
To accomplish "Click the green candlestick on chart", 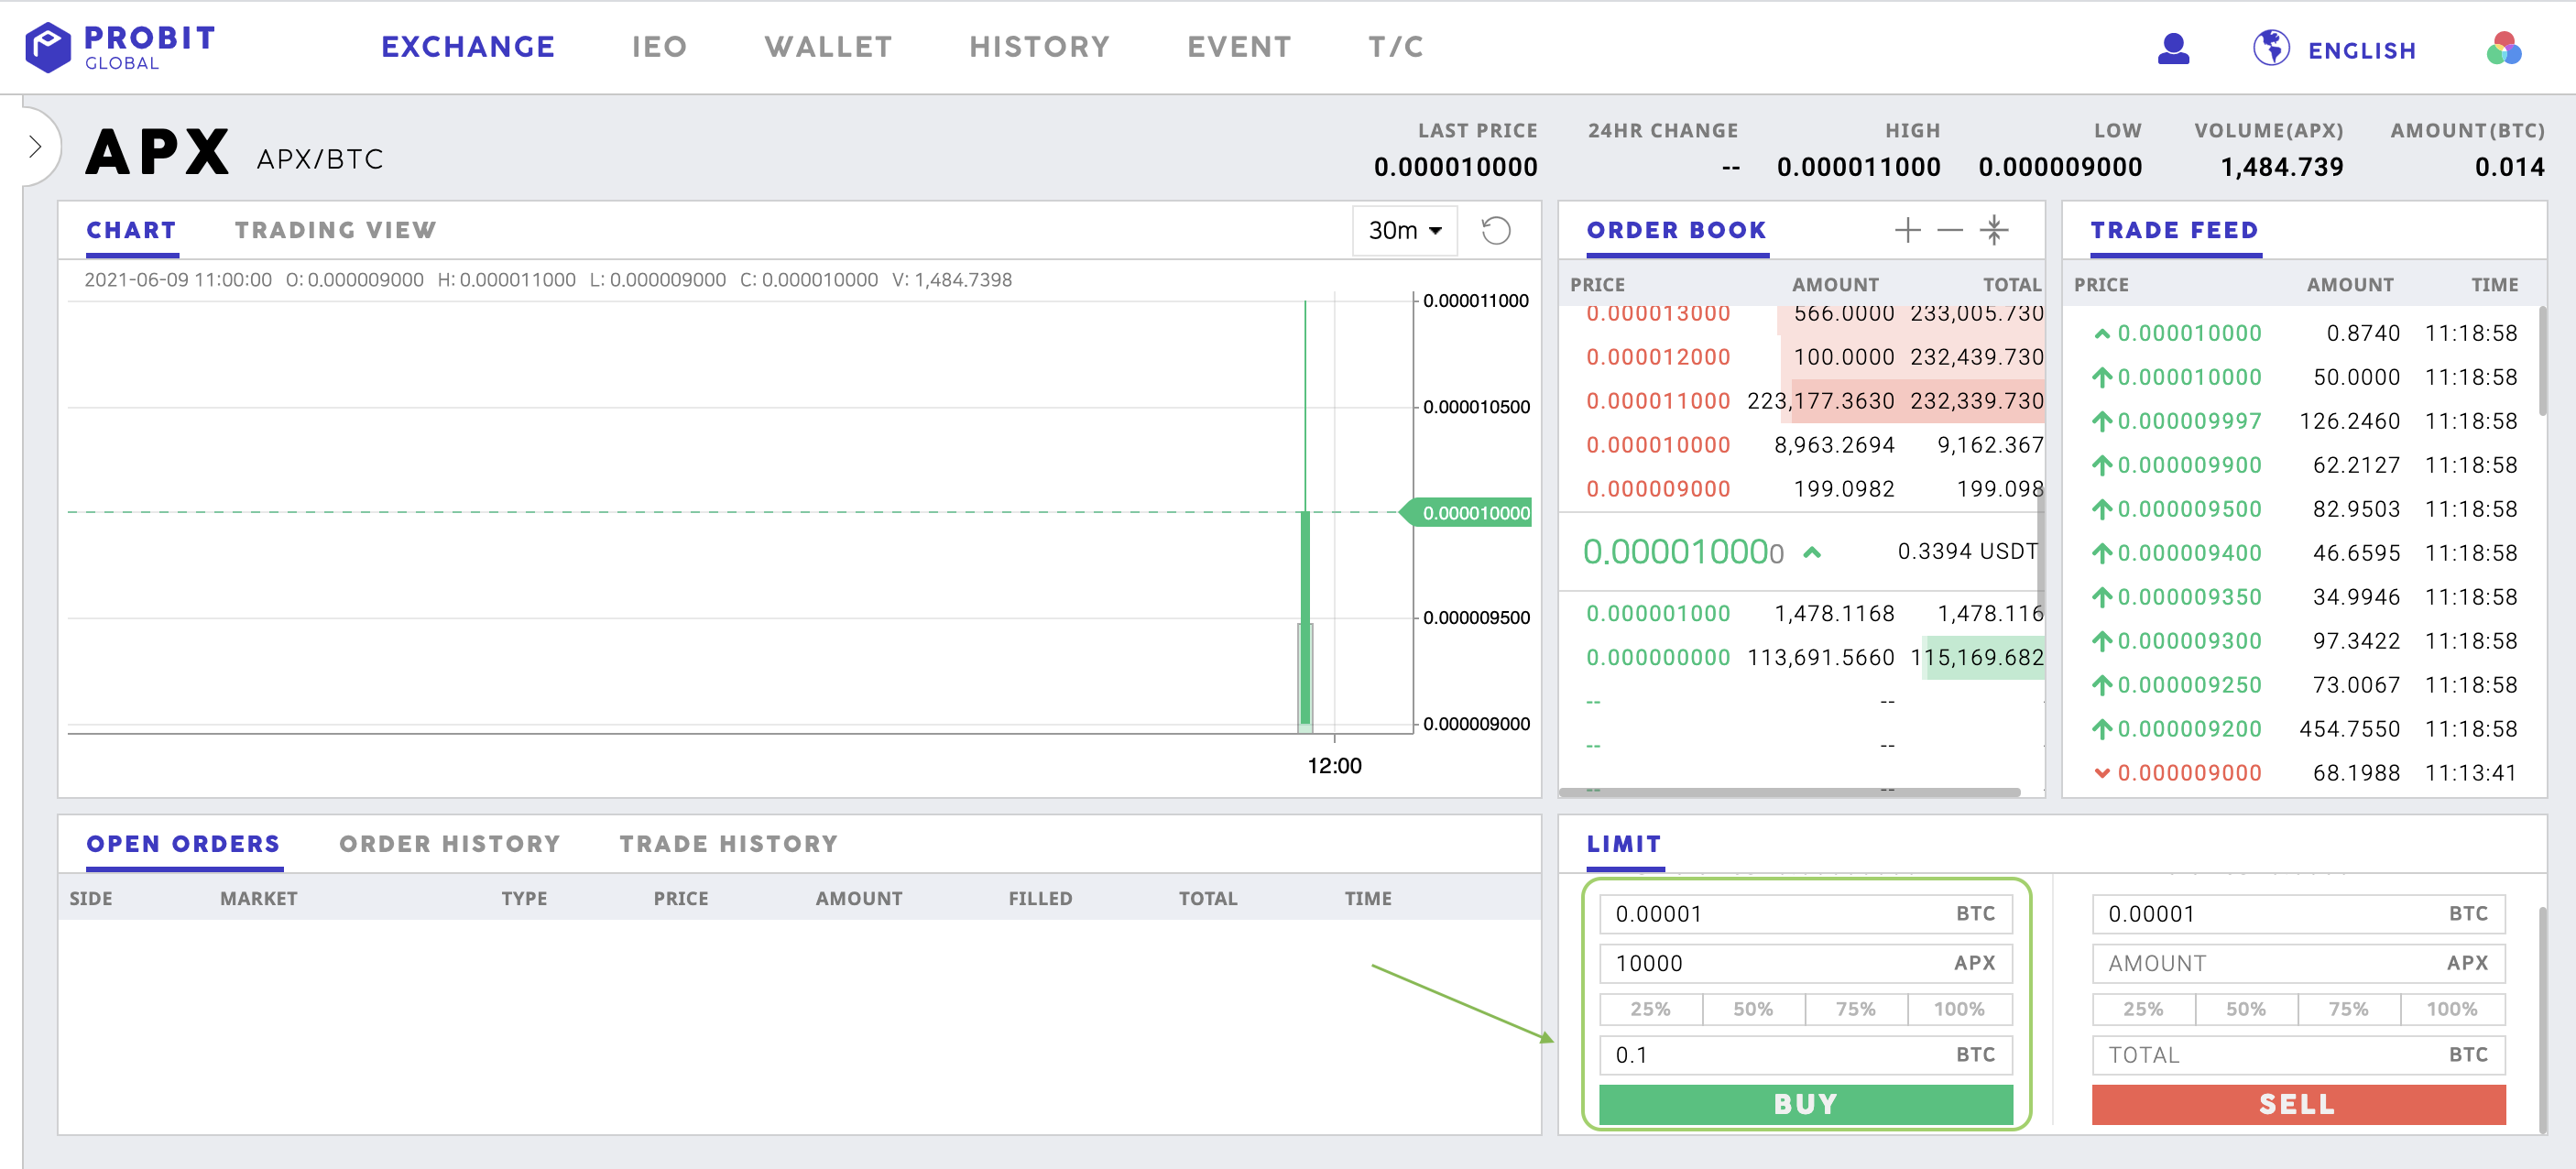I will (1305, 617).
